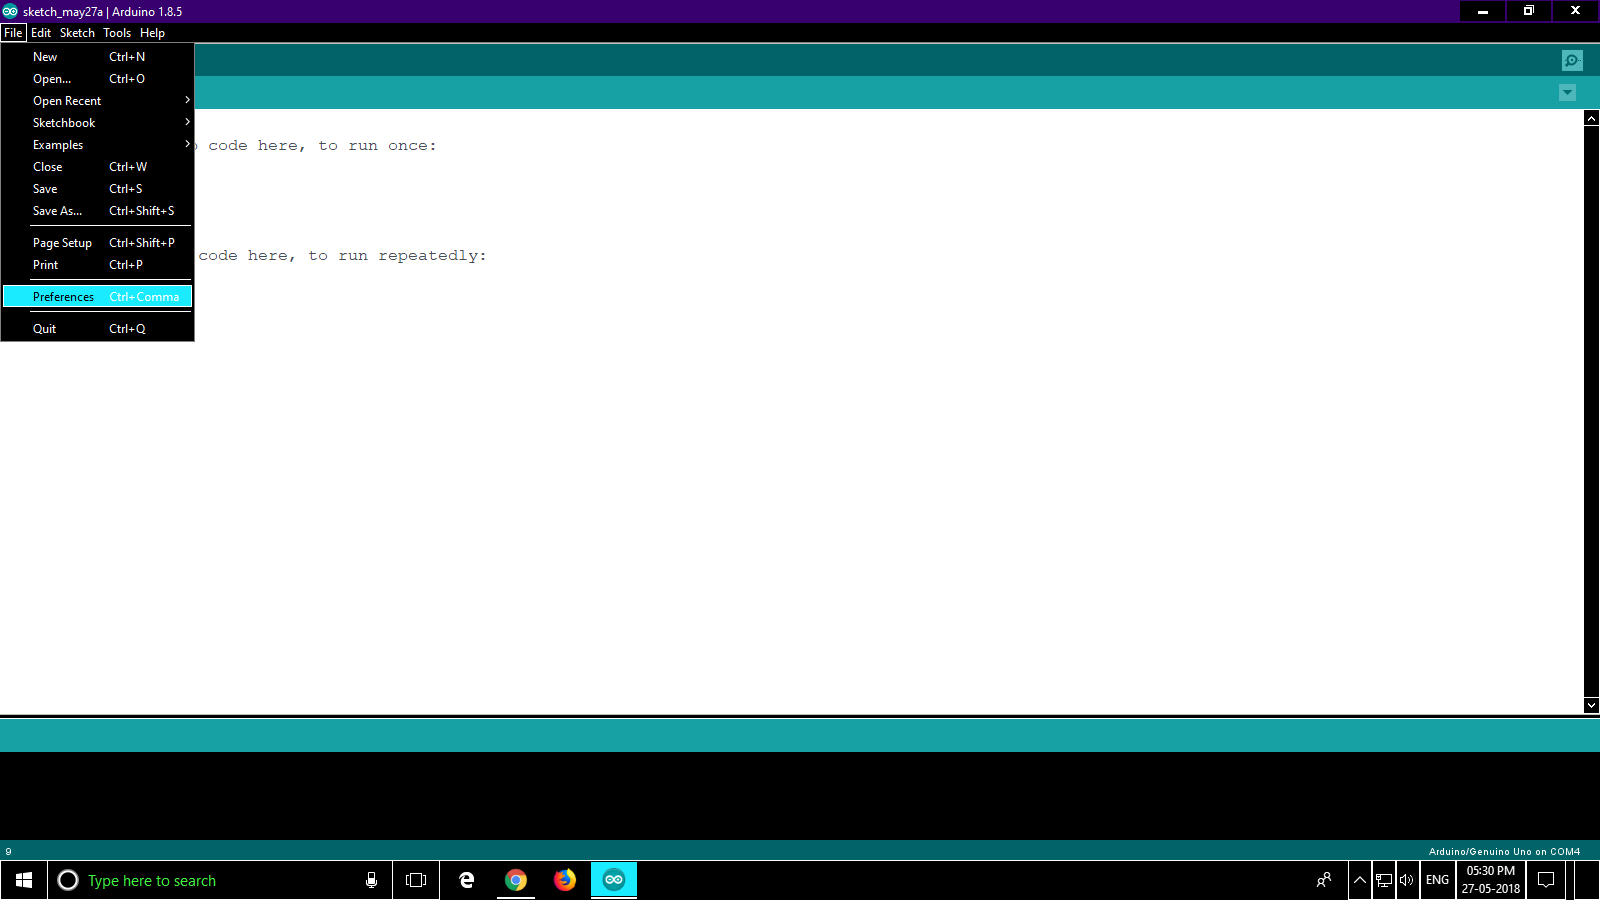Launch Microsoft Edge from the taskbar

pyautogui.click(x=466, y=880)
